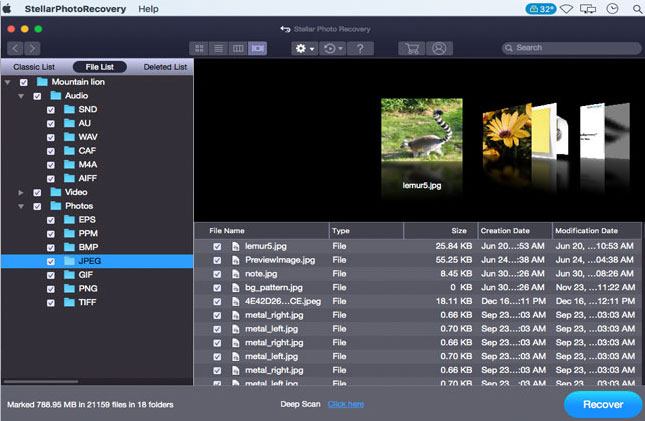
Task: Open the user account icon
Action: [439, 49]
